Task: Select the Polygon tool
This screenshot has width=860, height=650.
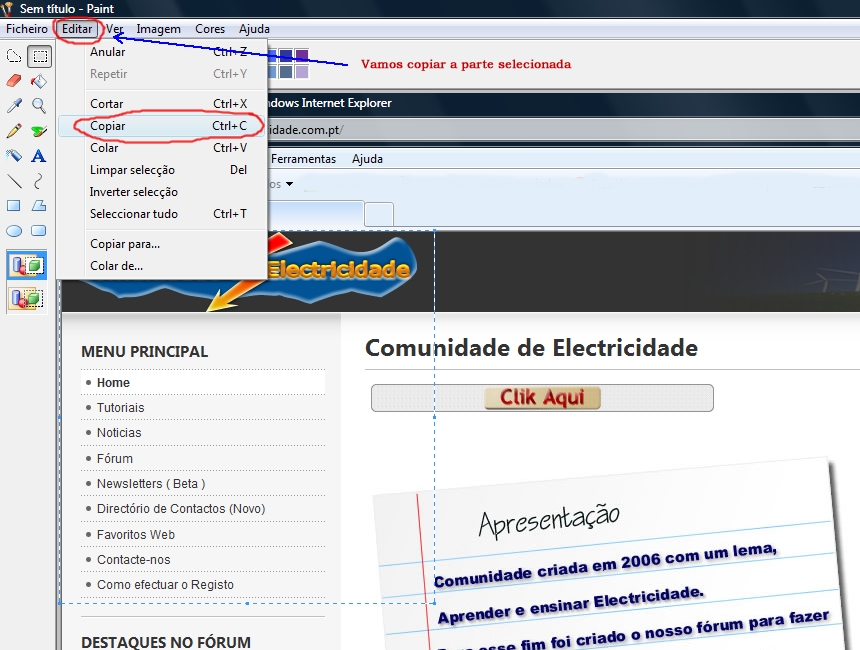Action: coord(39,206)
